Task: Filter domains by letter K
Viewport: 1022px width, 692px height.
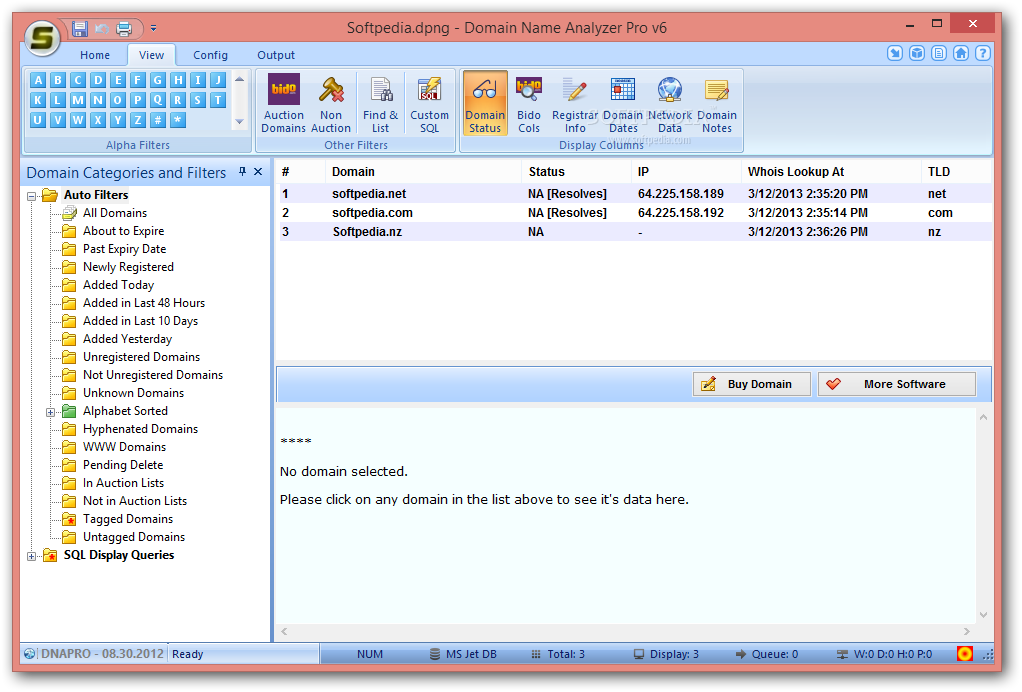Action: coord(38,100)
